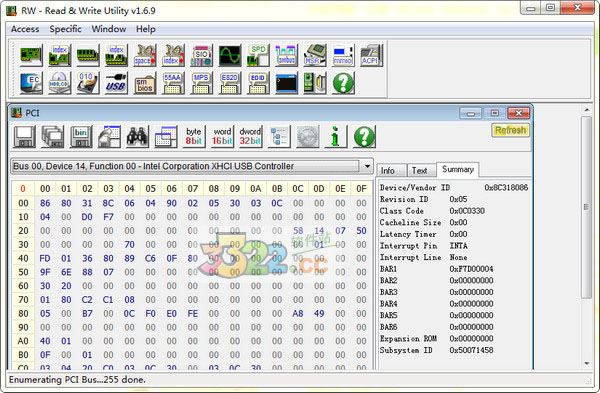Open the Access menu

coord(25,29)
